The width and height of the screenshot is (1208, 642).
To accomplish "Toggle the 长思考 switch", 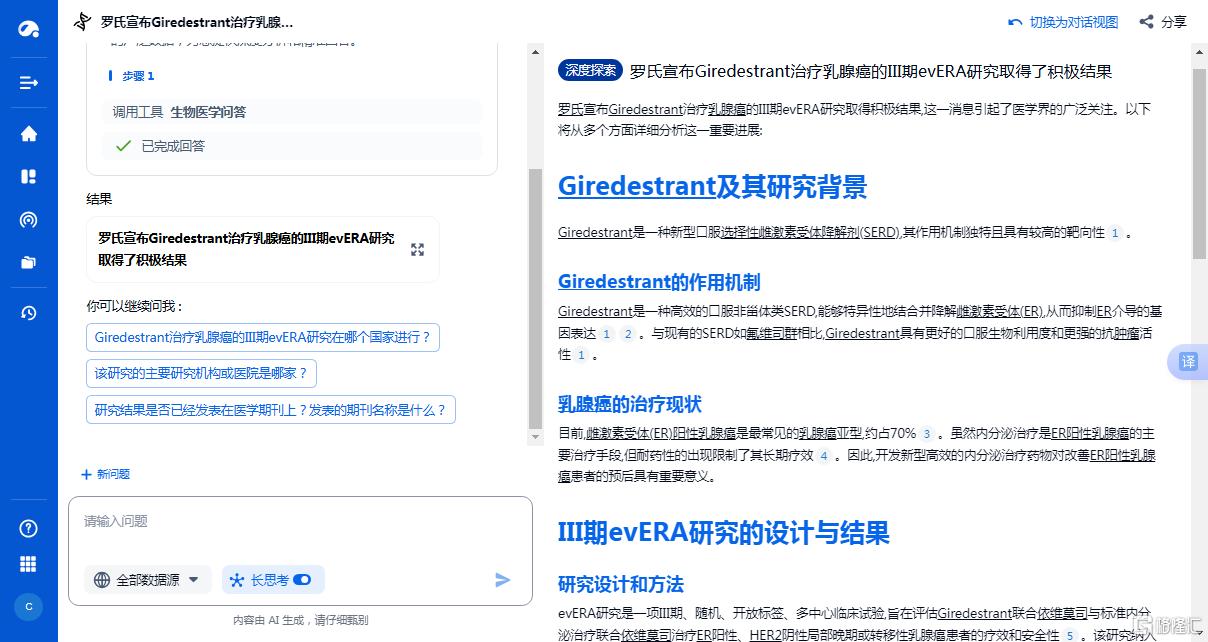I will click(302, 580).
